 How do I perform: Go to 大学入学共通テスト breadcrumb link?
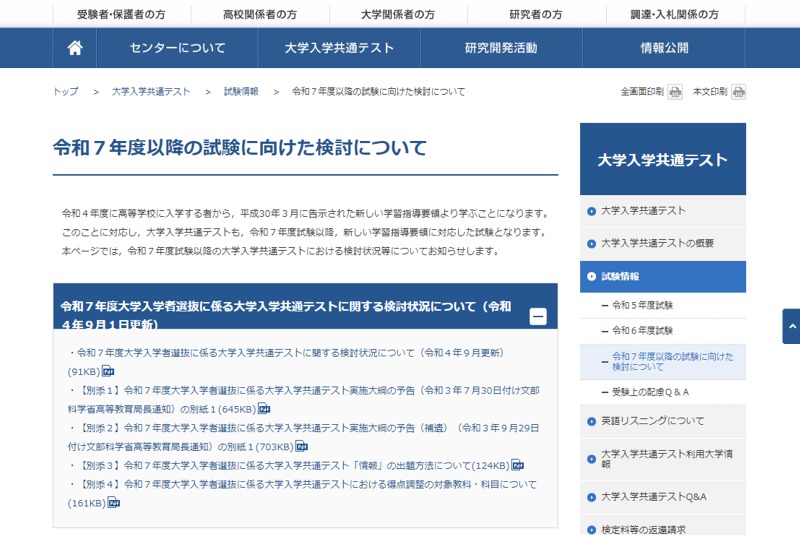click(x=151, y=92)
